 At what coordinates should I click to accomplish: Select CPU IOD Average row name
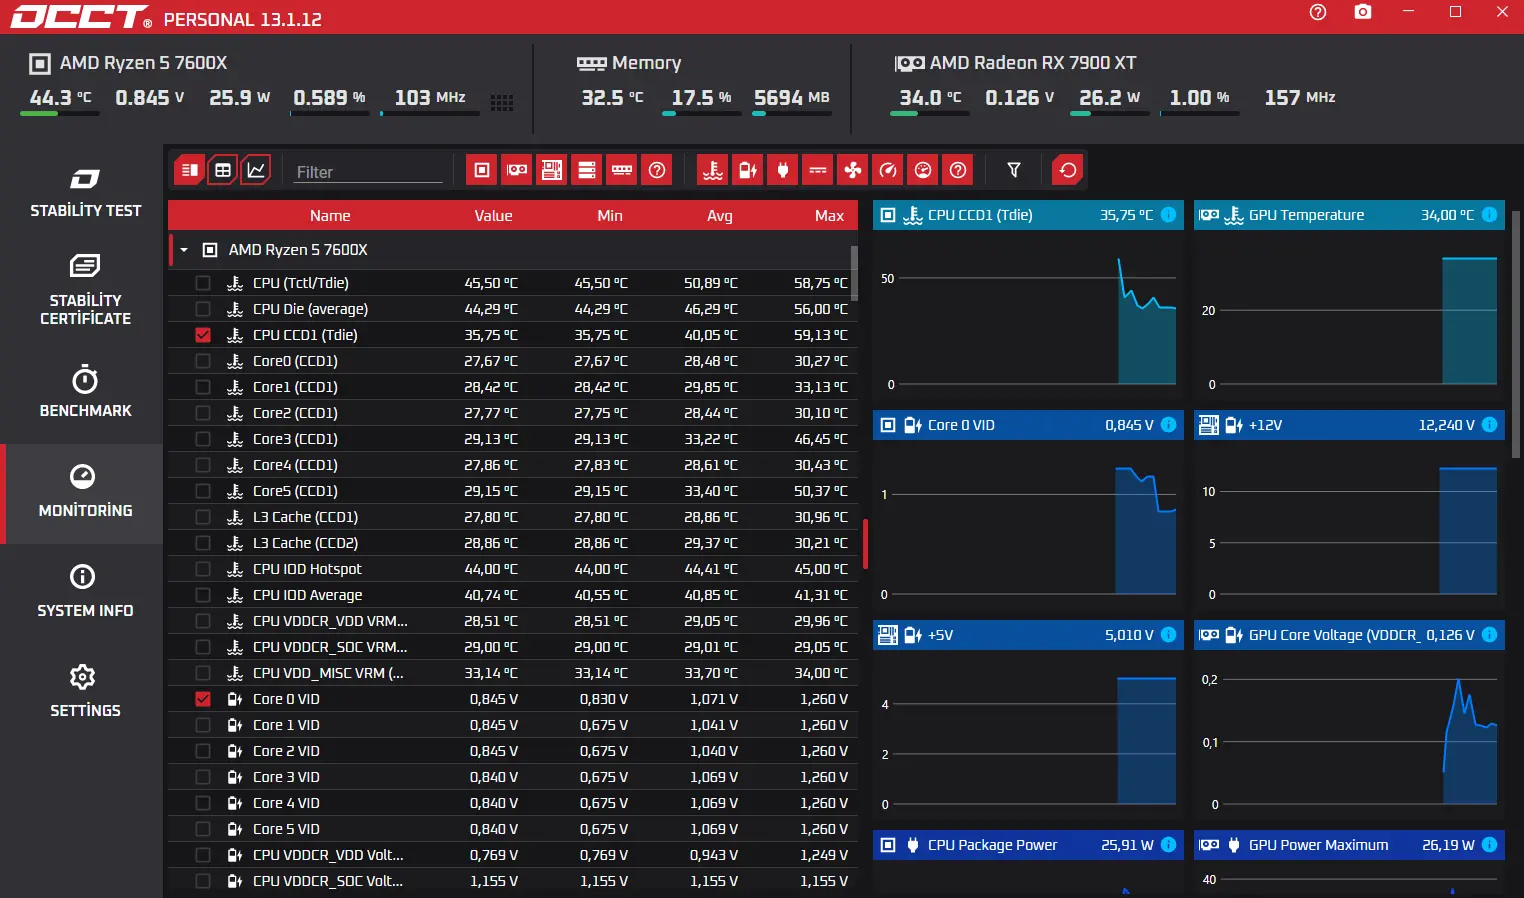point(308,595)
